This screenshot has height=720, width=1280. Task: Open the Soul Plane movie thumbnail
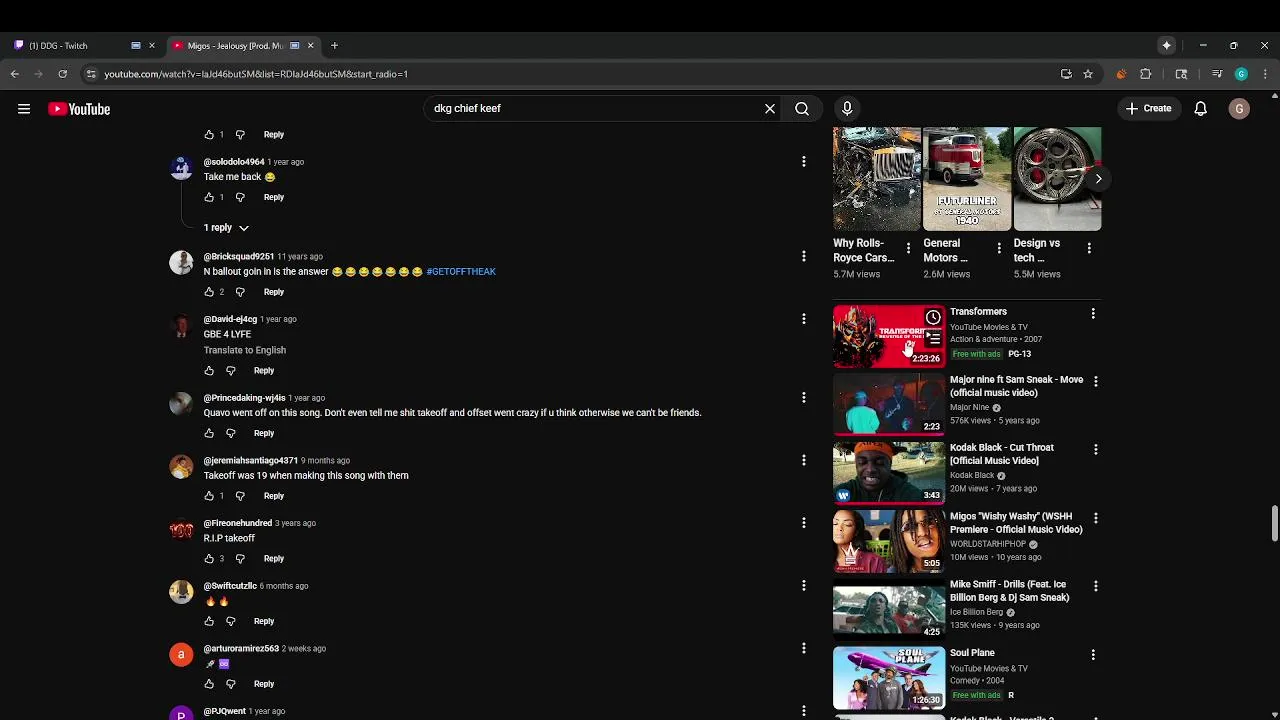[889, 677]
